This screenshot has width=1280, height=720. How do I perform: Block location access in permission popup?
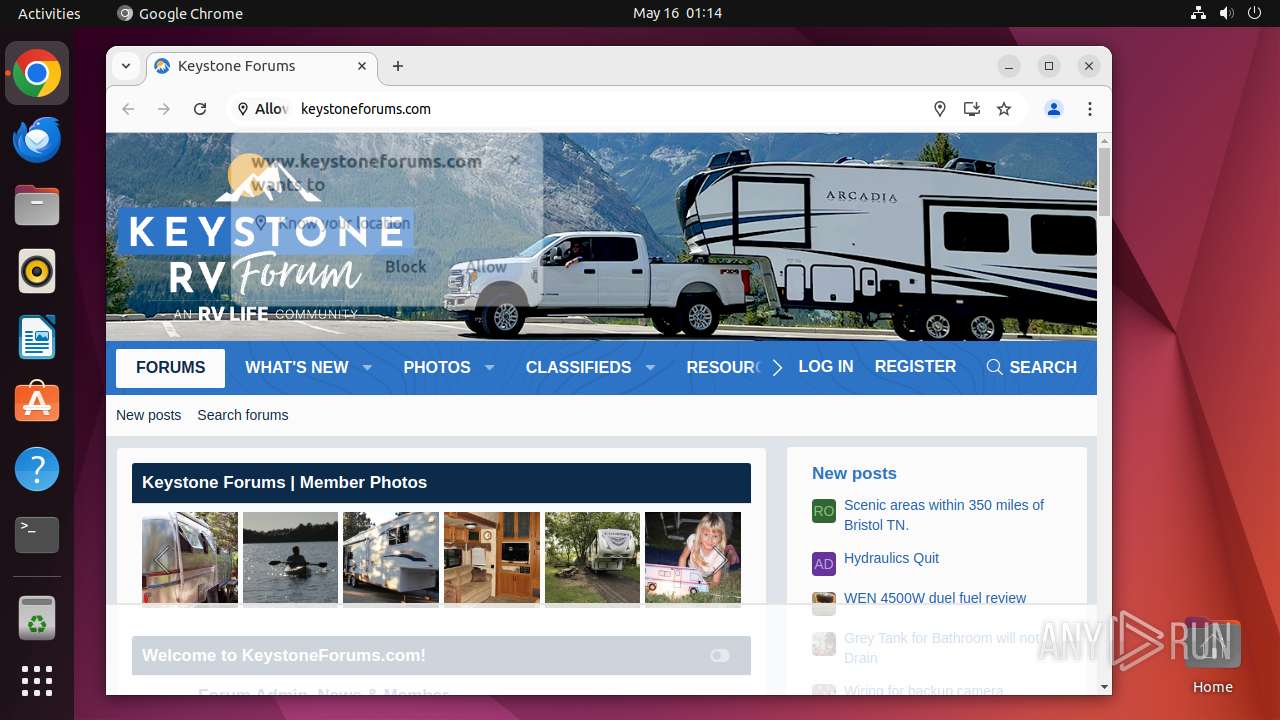pyautogui.click(x=406, y=267)
